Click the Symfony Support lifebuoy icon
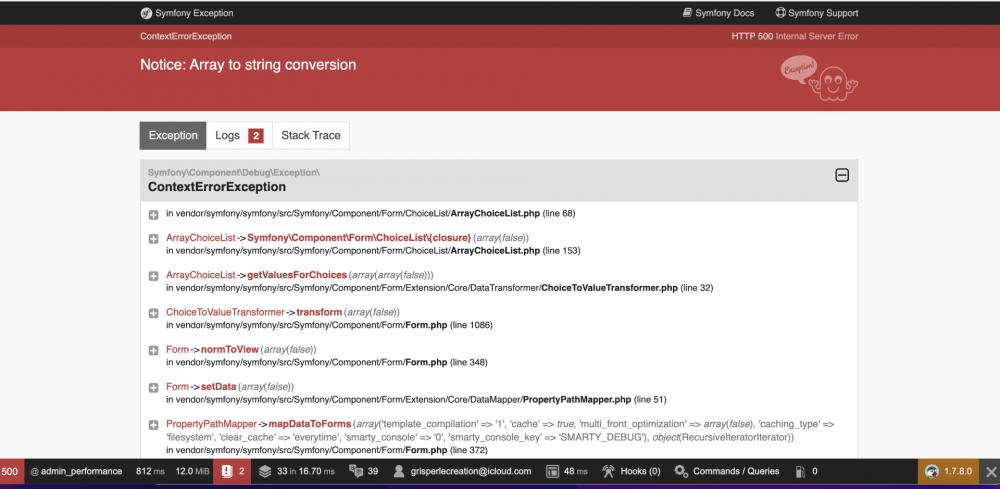This screenshot has height=489, width=1000. [x=780, y=13]
